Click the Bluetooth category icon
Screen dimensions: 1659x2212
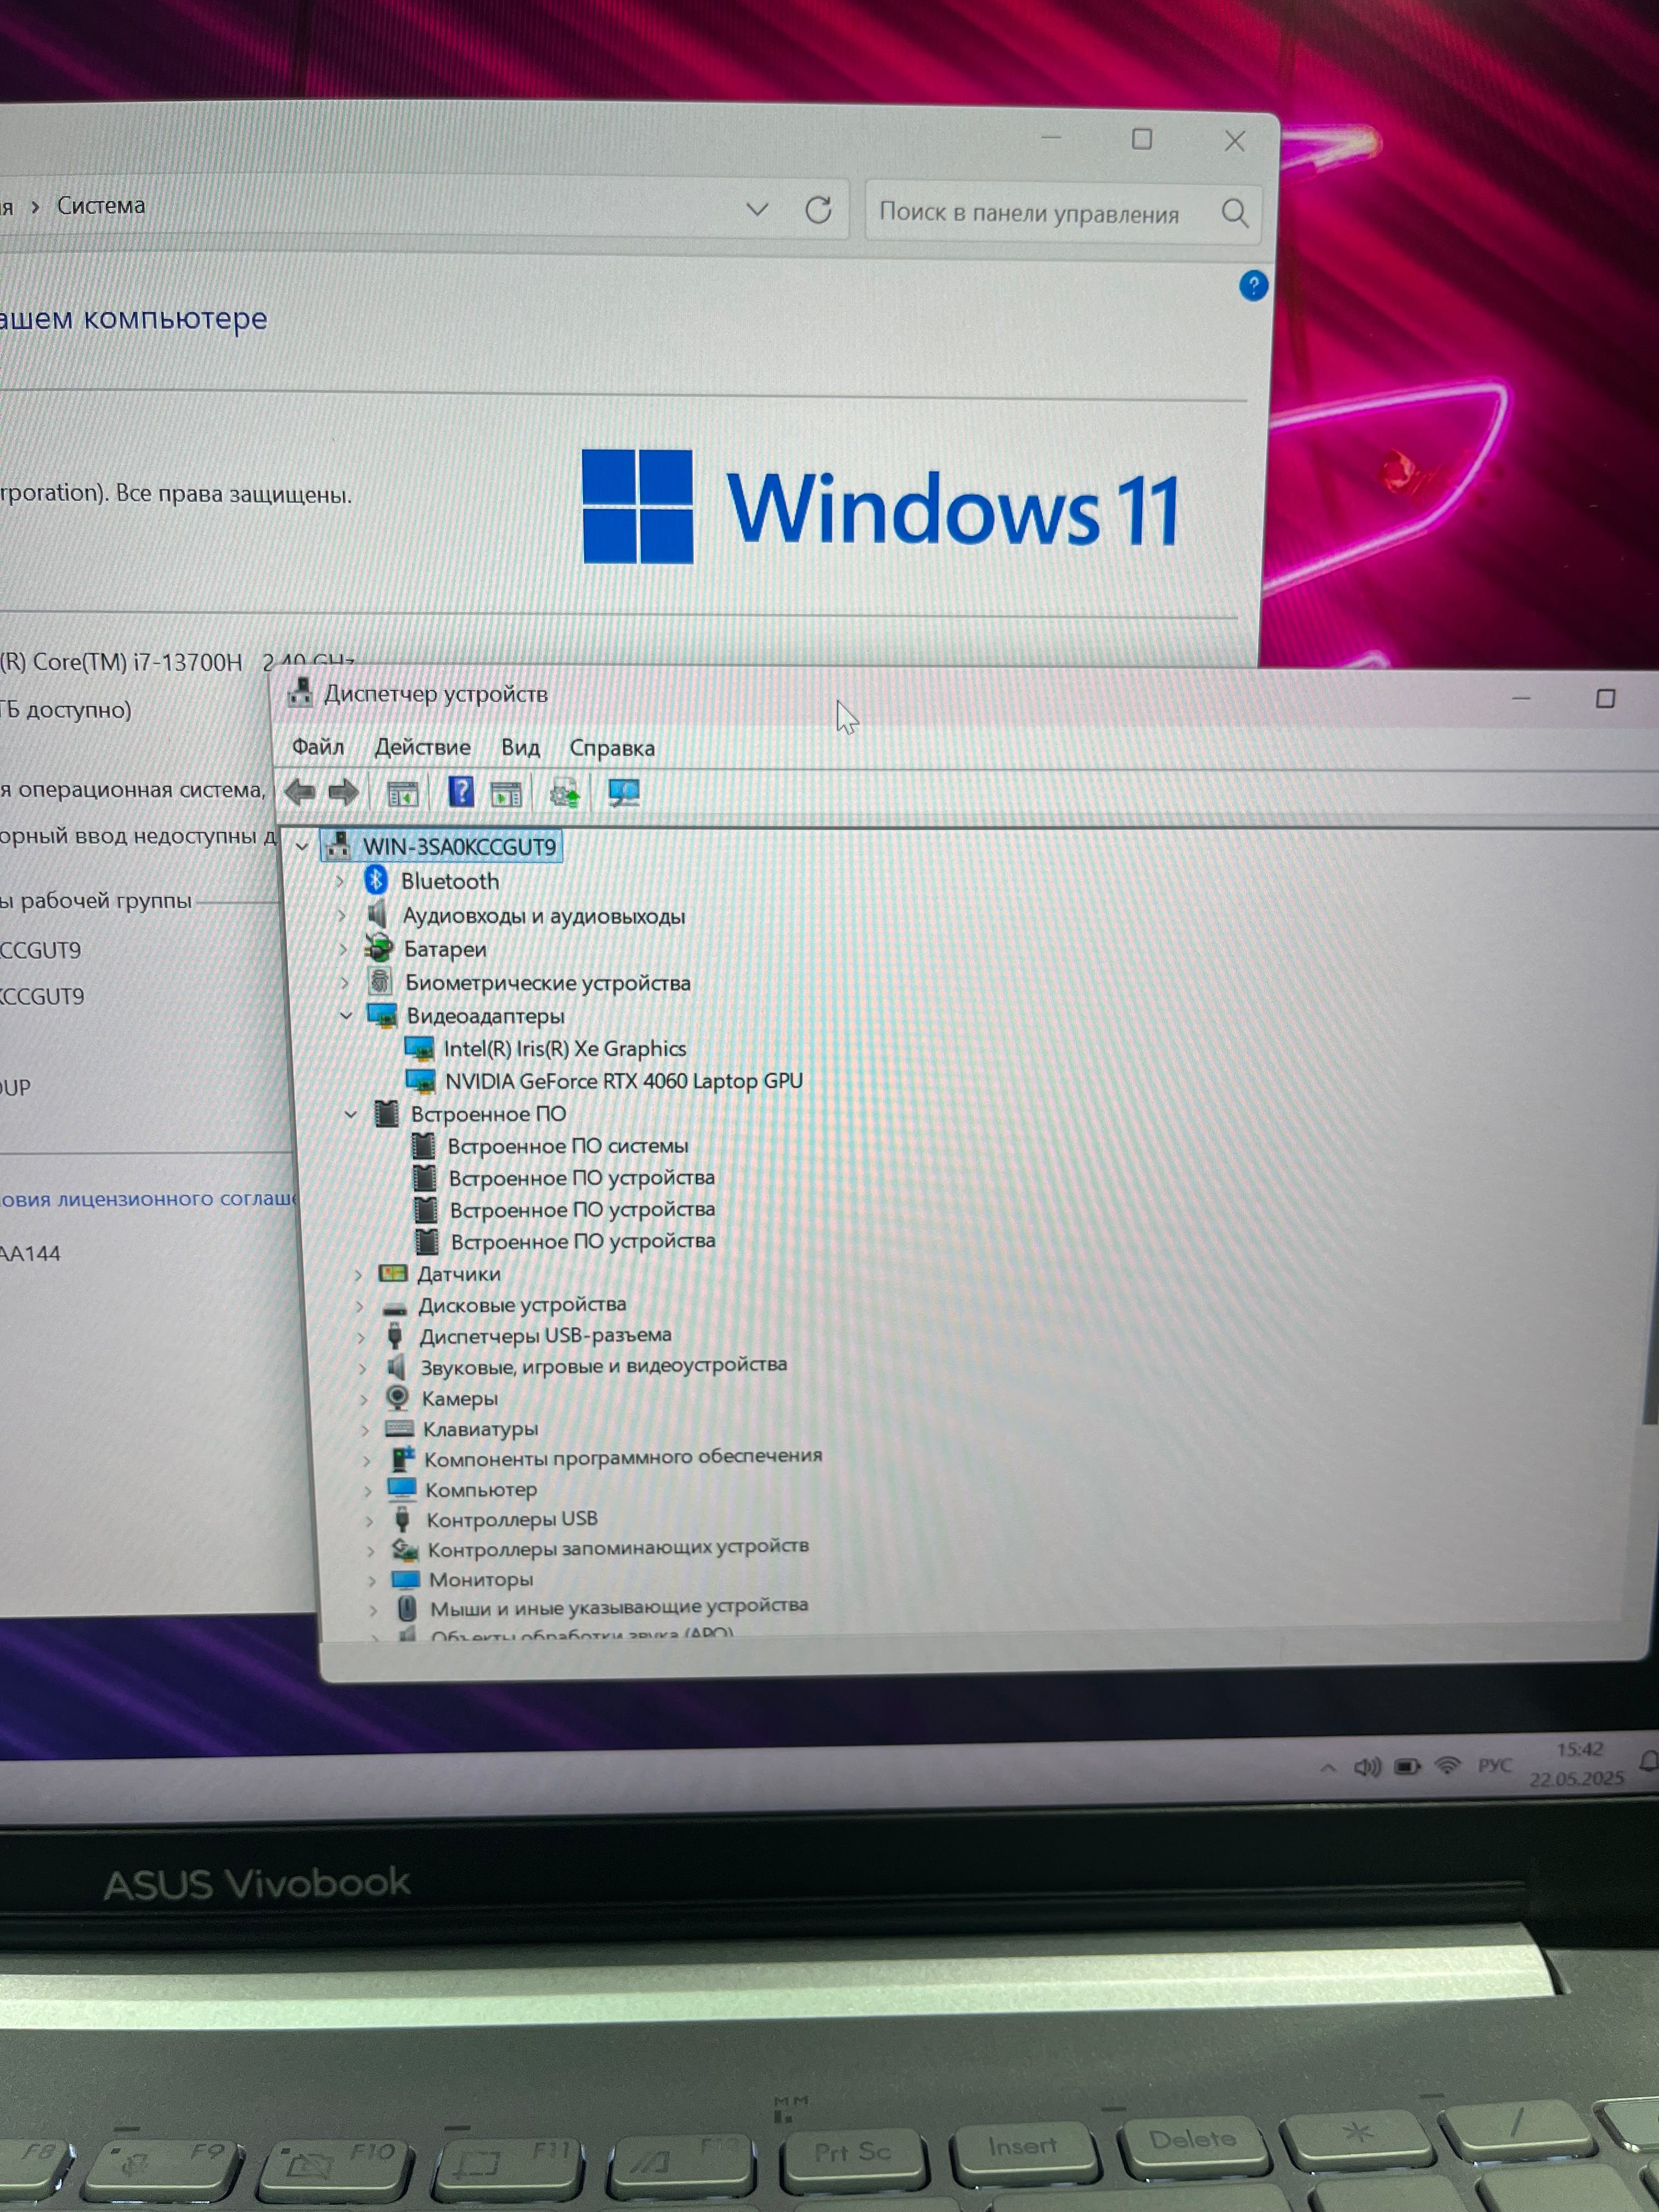pyautogui.click(x=376, y=880)
